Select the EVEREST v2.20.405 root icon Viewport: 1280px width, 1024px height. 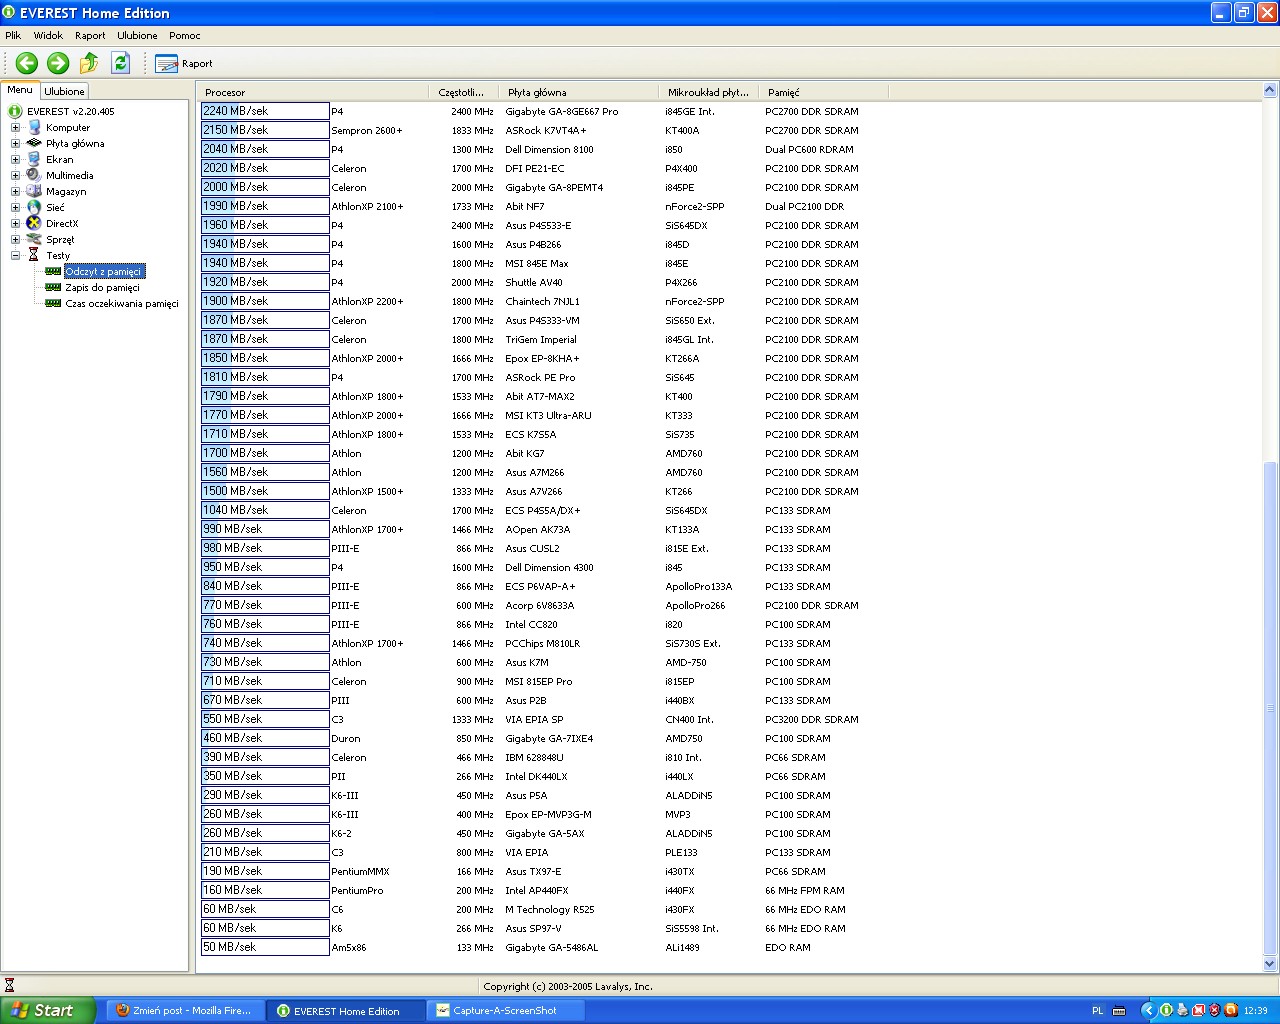[x=15, y=111]
